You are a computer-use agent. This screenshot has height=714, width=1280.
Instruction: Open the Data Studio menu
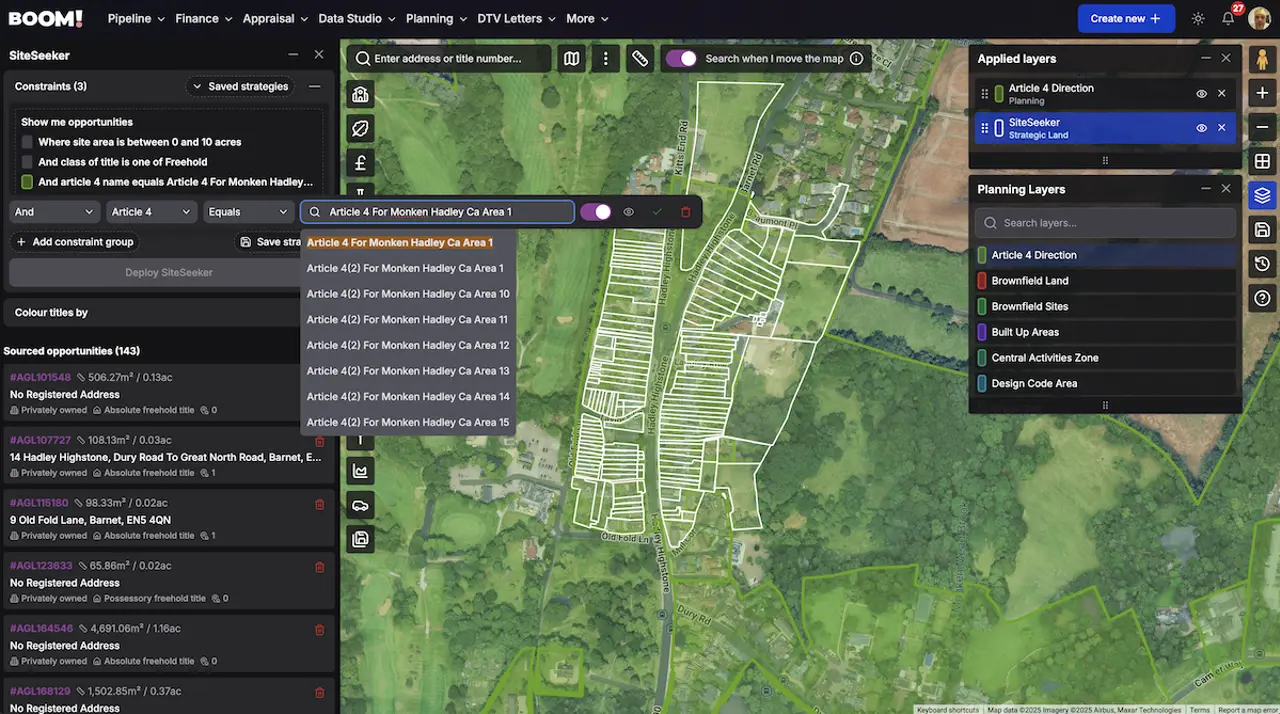[355, 18]
